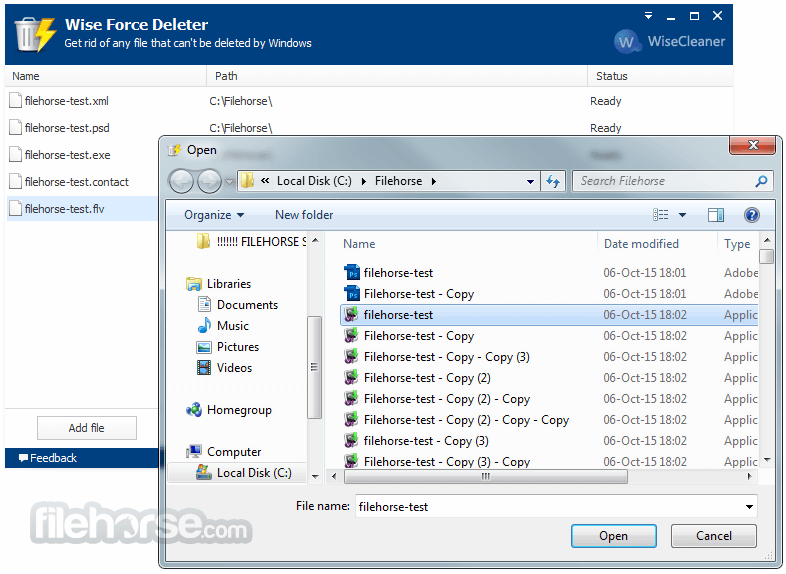
Task: Click the breadcrumb overflow double chevron
Action: pos(265,181)
